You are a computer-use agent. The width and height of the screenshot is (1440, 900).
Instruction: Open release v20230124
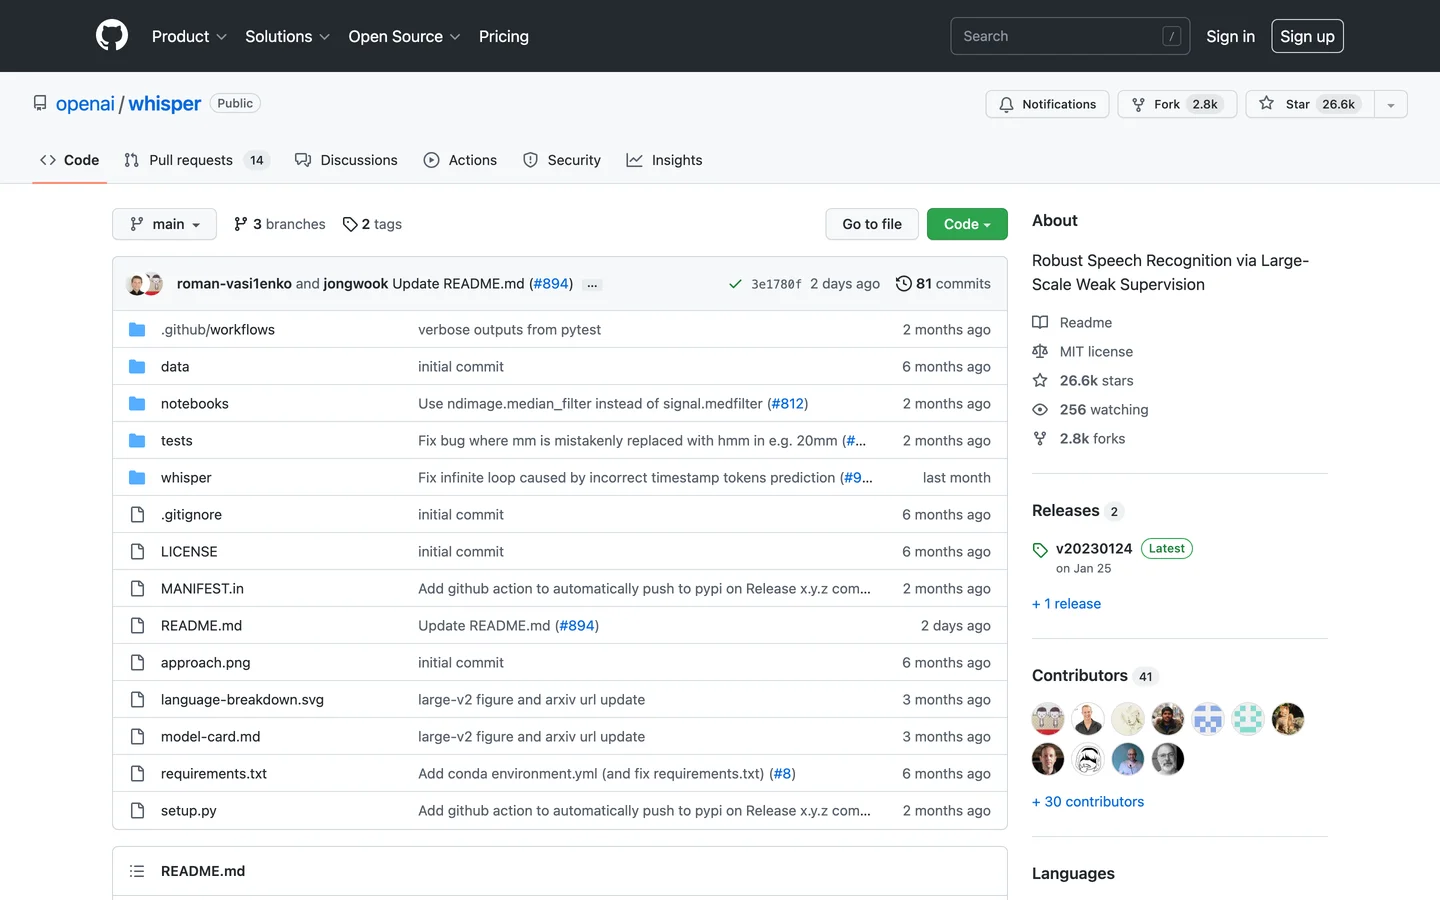(x=1094, y=548)
